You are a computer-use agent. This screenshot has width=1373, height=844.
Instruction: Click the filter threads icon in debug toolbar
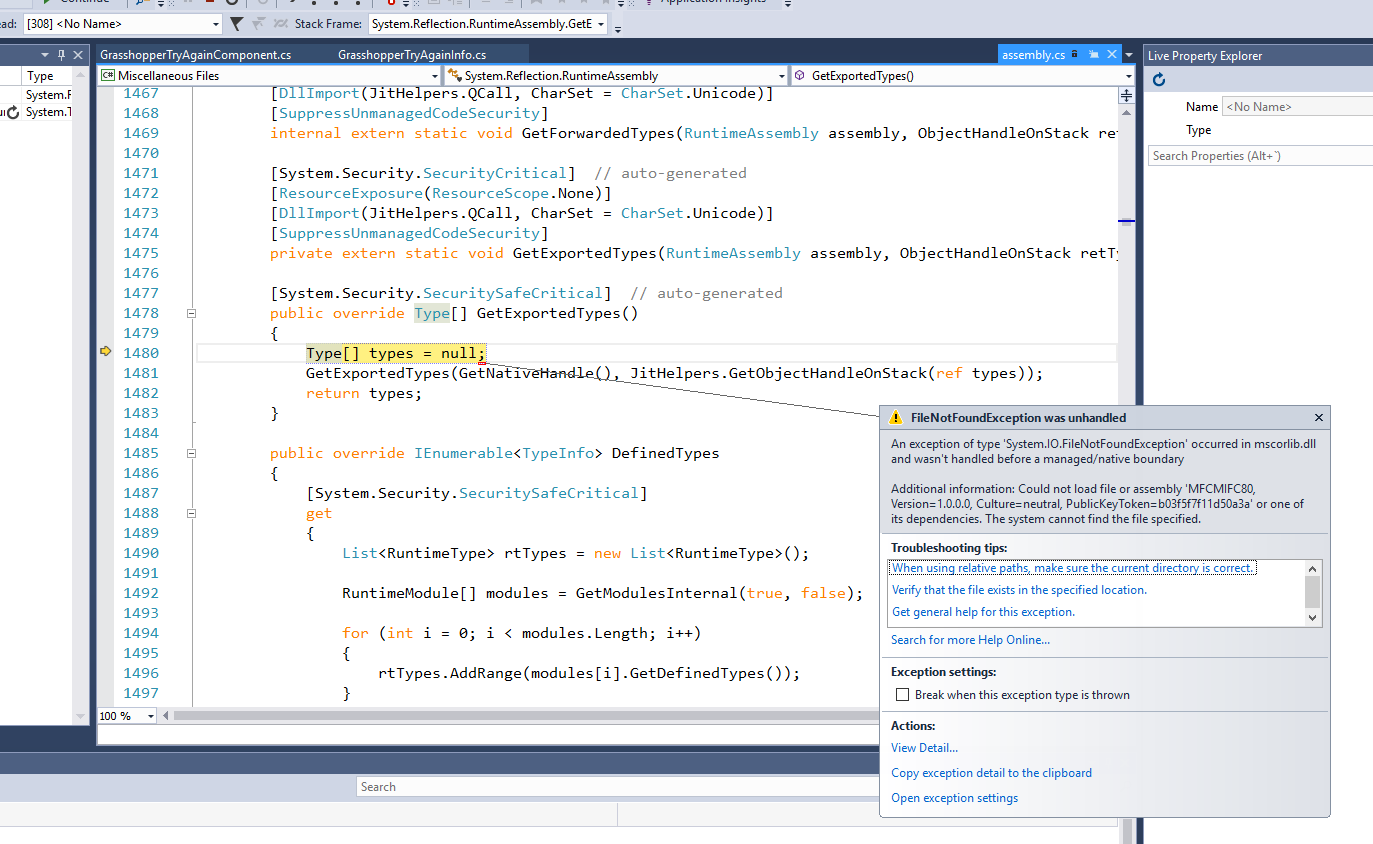click(x=237, y=23)
